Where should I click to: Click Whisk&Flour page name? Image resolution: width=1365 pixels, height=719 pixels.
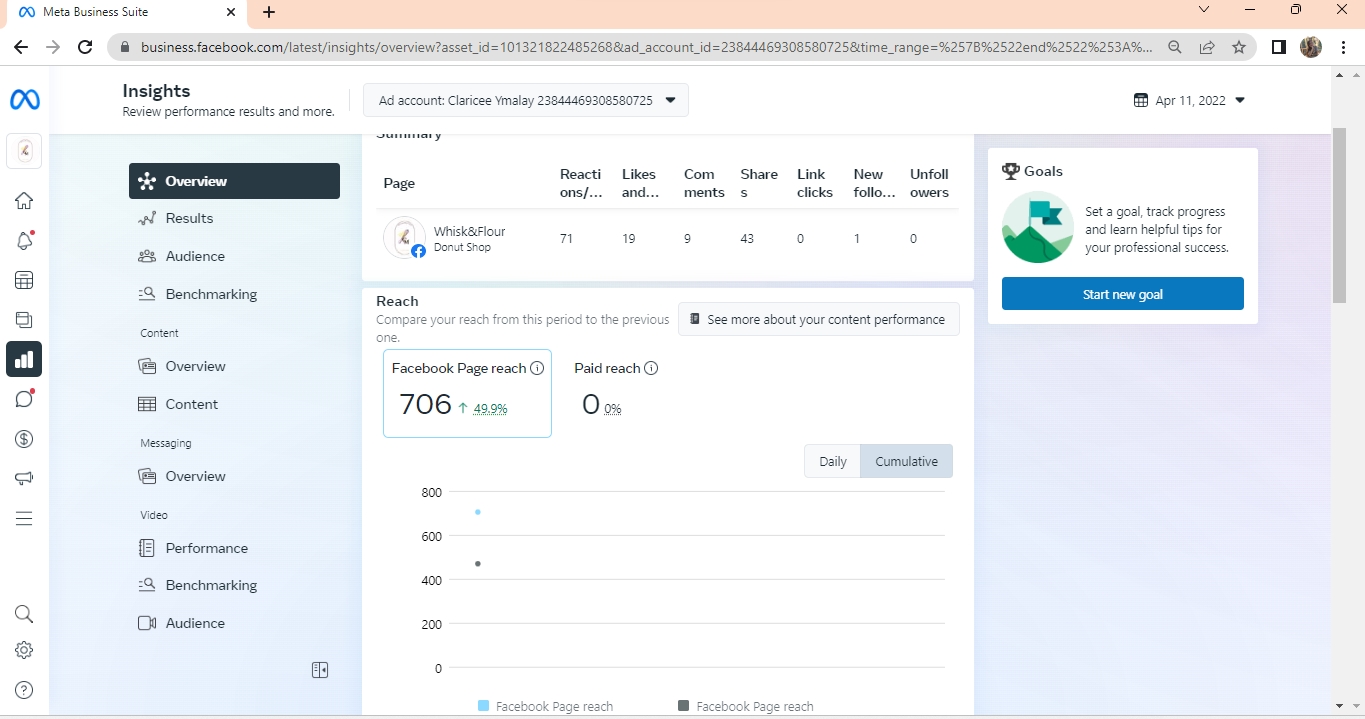pos(469,231)
